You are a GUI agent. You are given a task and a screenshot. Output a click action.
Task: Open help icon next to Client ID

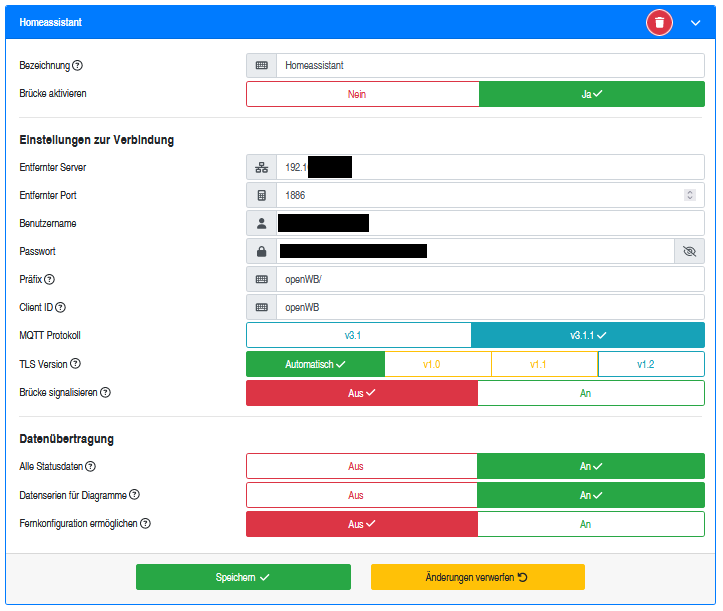pos(60,308)
